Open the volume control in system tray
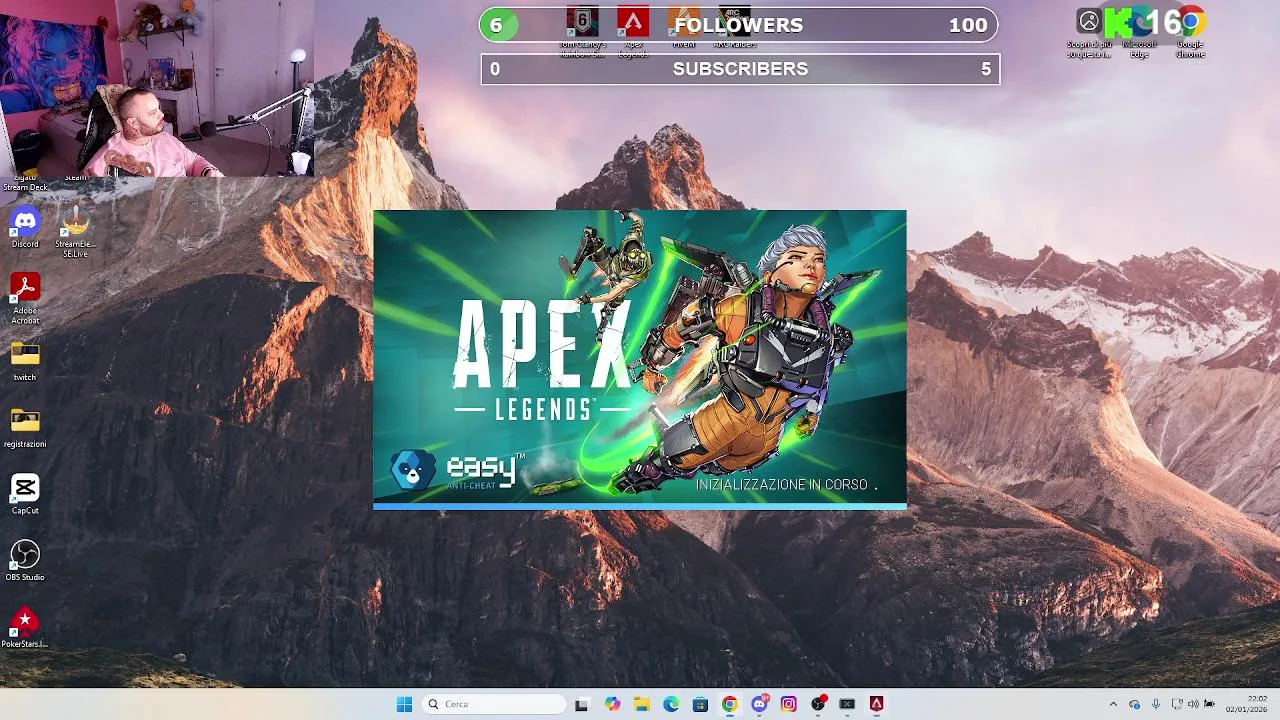 [1193, 704]
